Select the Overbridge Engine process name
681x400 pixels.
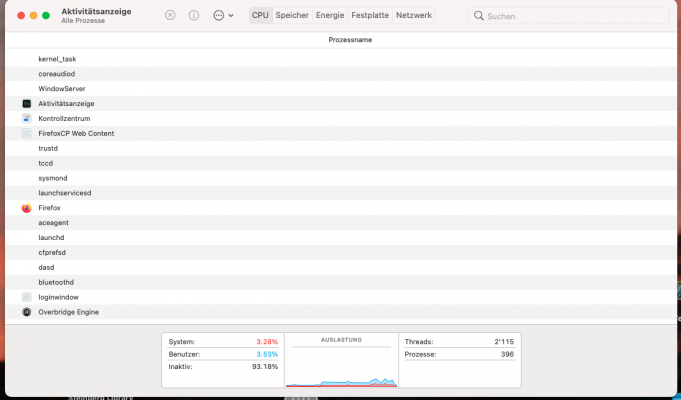69,312
